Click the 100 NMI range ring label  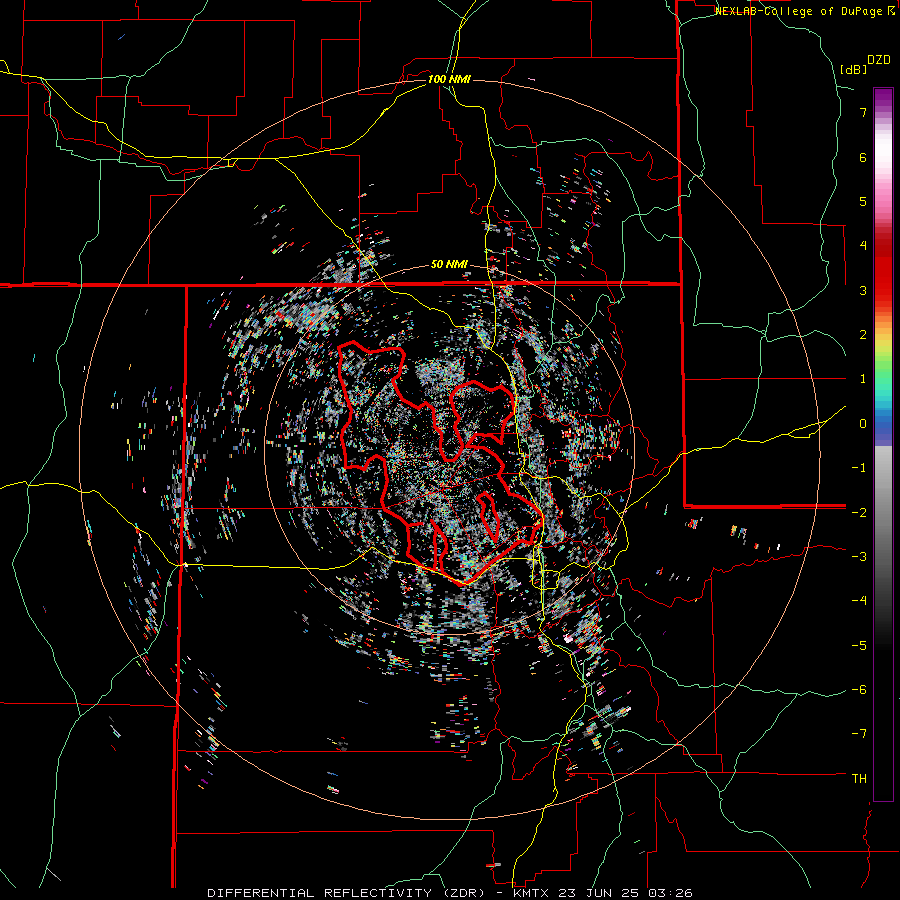(x=449, y=79)
